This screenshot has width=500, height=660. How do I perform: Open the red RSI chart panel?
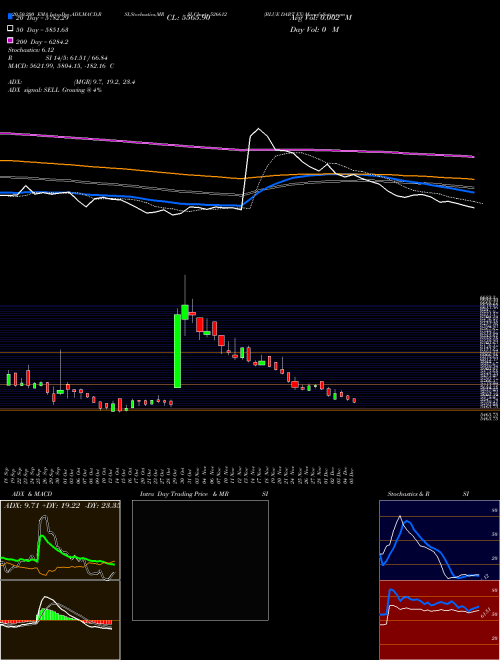439,620
